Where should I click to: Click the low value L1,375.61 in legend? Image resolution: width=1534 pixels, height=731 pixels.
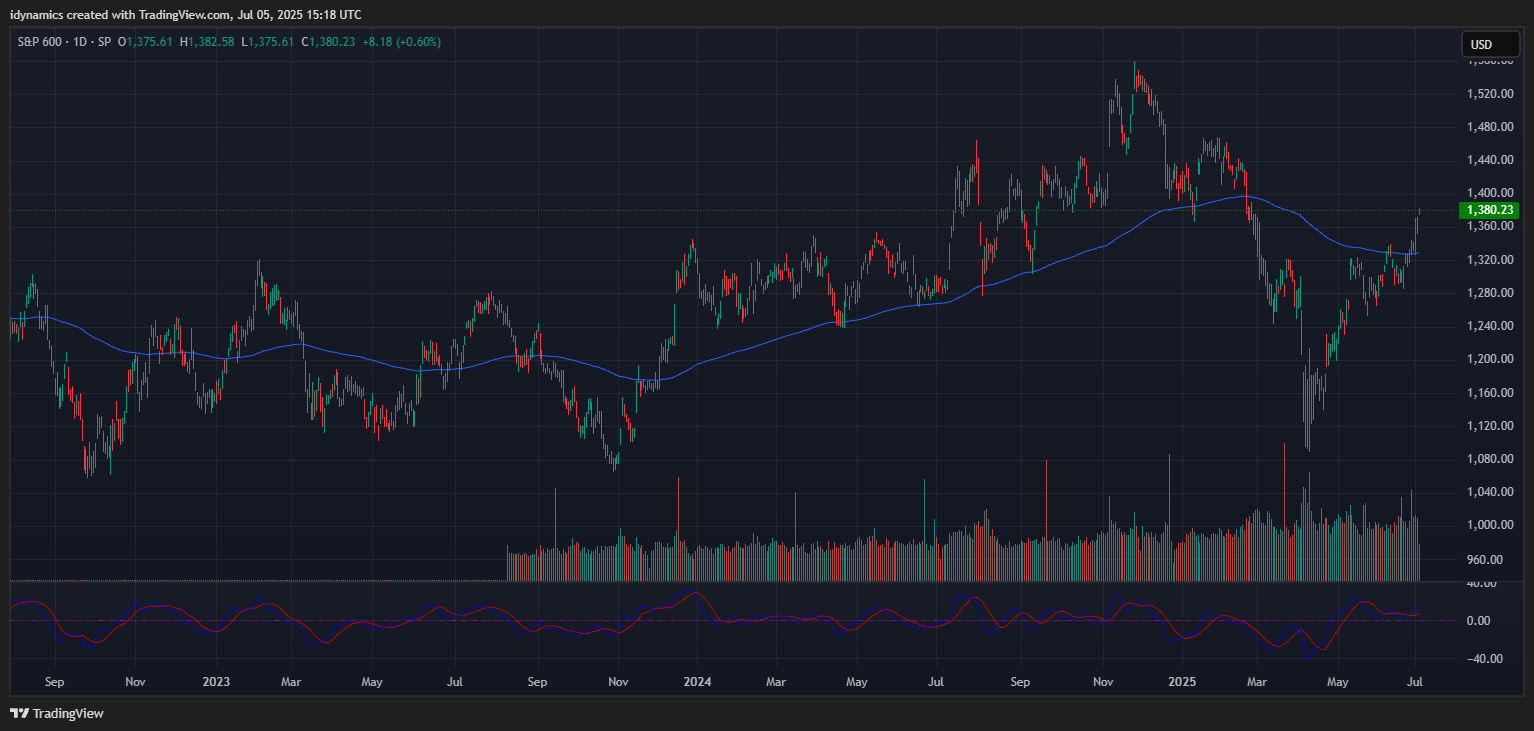(x=268, y=42)
